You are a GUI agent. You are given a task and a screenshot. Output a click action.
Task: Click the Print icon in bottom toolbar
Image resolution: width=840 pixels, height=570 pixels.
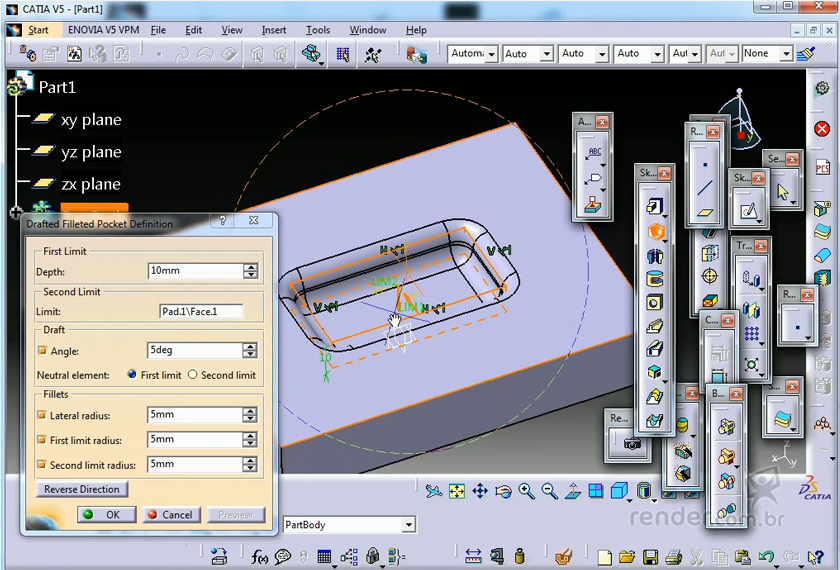[673, 557]
